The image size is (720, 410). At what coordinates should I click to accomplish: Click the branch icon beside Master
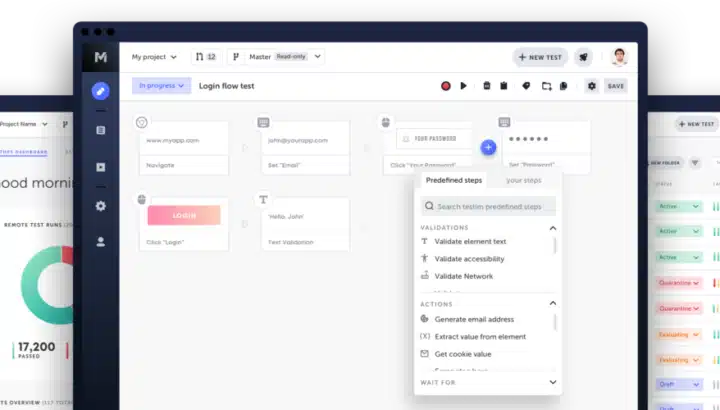236,56
